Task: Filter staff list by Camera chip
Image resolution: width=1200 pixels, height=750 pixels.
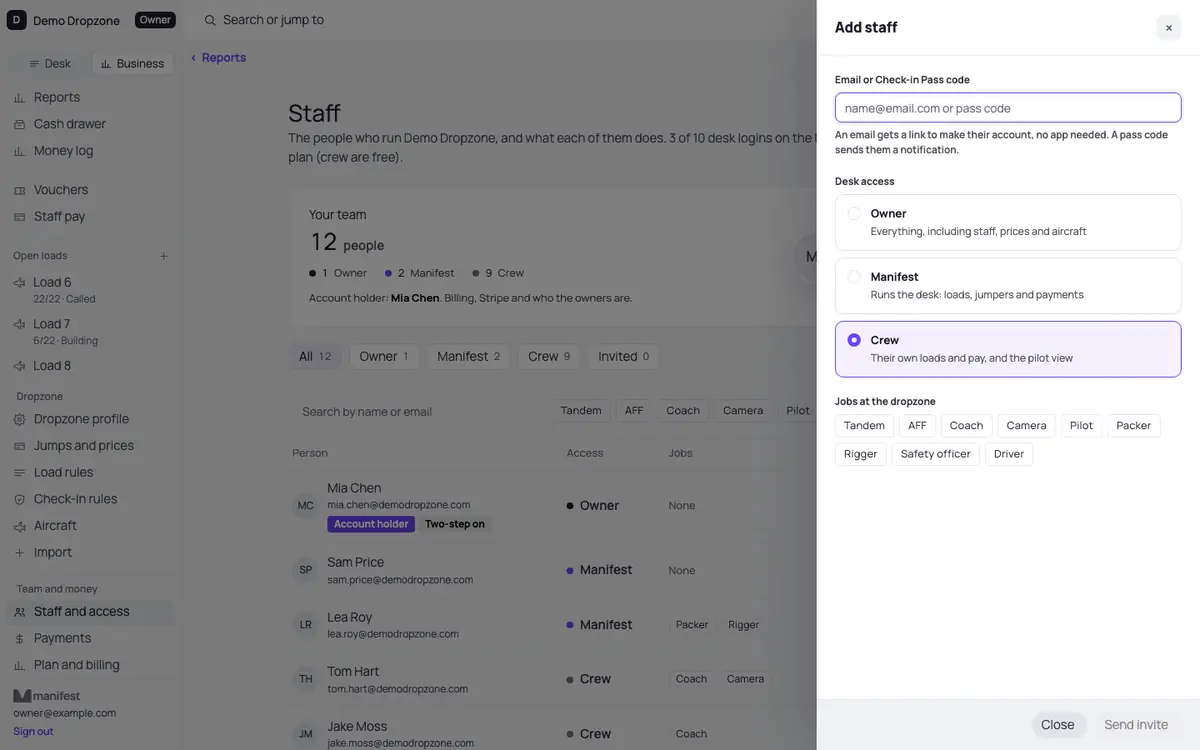Action: pos(743,411)
